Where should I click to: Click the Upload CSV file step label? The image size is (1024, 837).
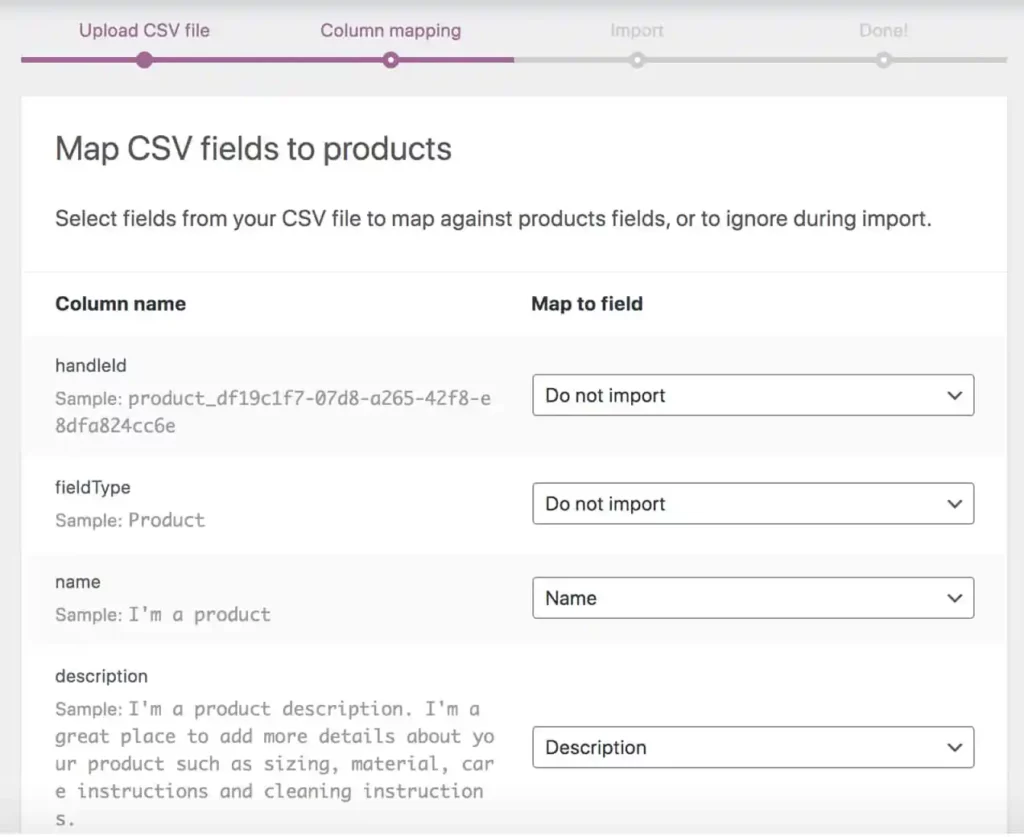(144, 30)
